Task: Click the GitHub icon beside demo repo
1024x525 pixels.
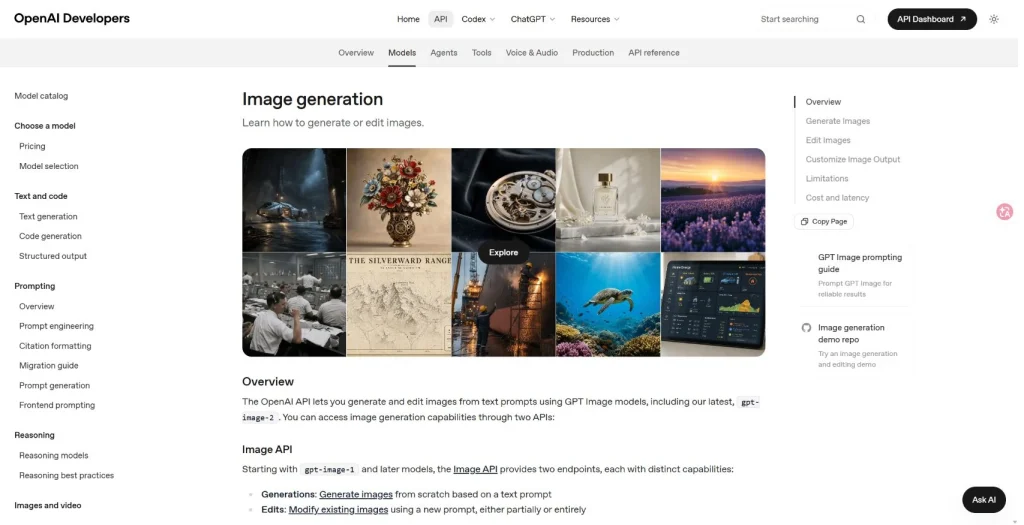Action: click(x=807, y=328)
